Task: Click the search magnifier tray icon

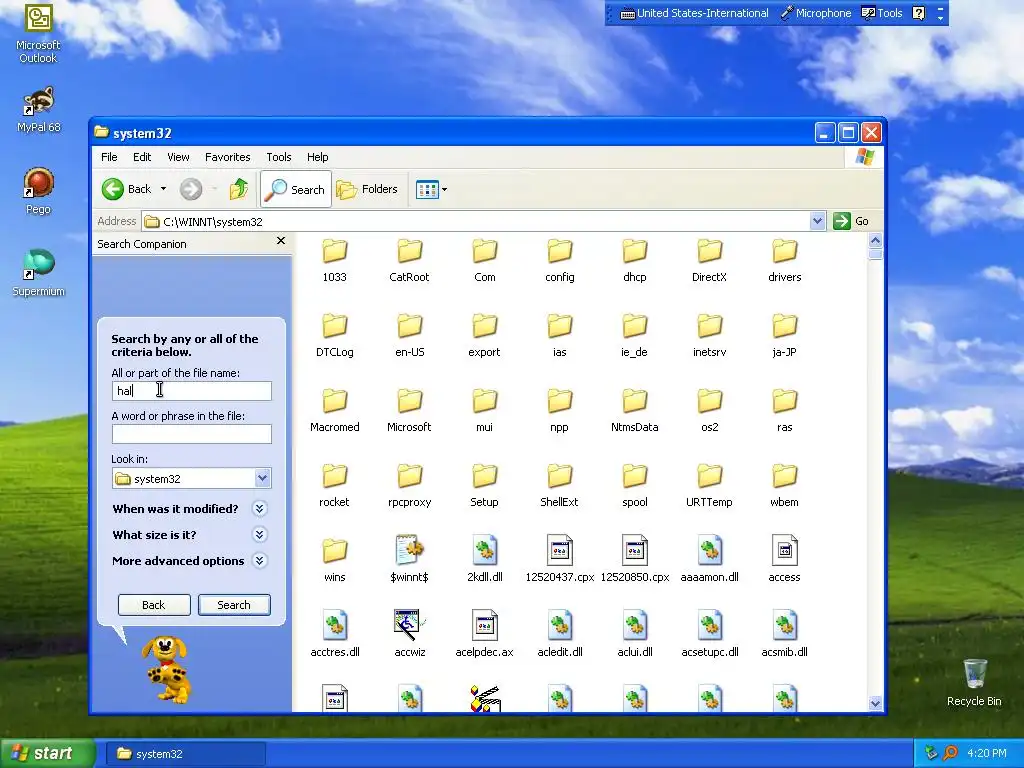Action: 950,753
